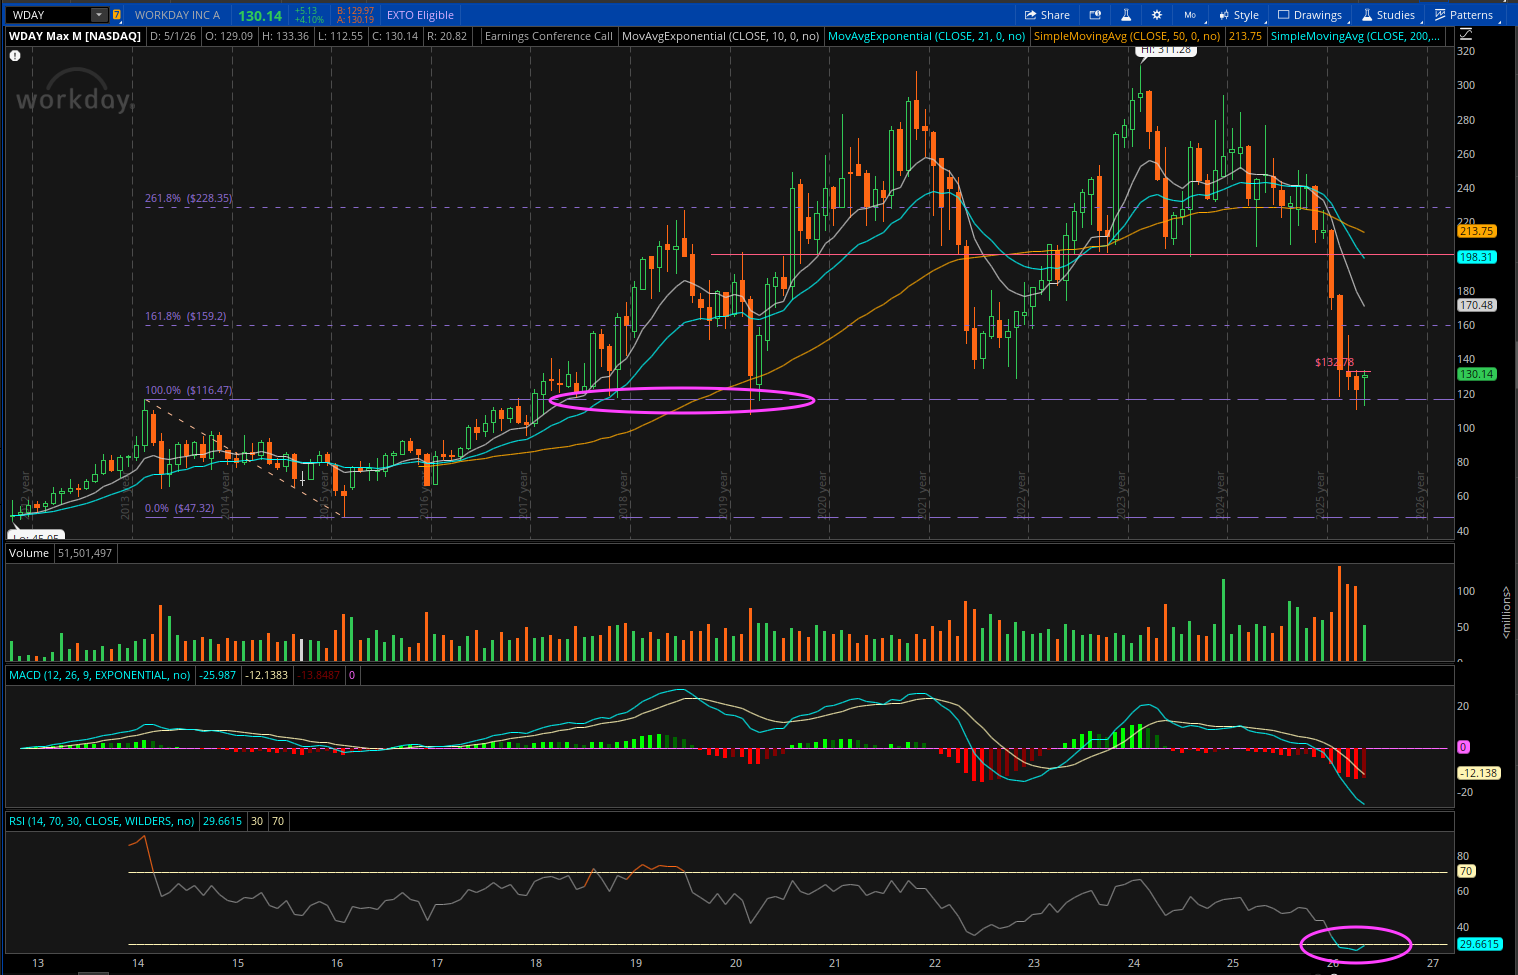Click the bid/ask quote B: 129.97 A: 130.19
This screenshot has width=1518, height=975.
tap(355, 15)
